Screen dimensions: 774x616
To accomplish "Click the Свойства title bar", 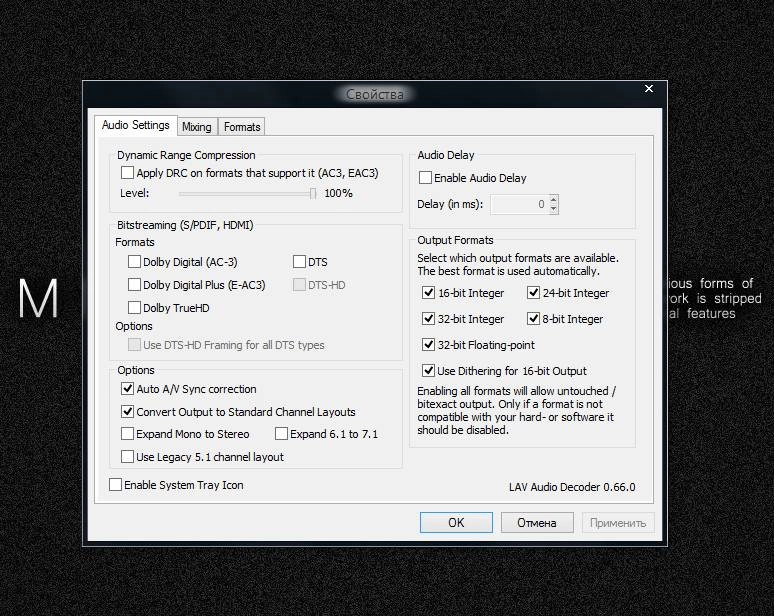I will click(374, 94).
